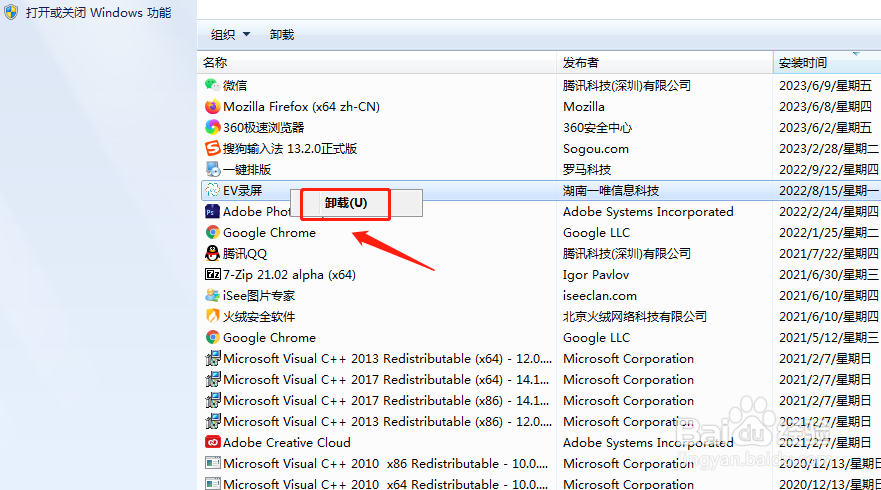Click the Adobe Creative Cloud icon
Image resolution: width=881 pixels, height=490 pixels.
212,442
